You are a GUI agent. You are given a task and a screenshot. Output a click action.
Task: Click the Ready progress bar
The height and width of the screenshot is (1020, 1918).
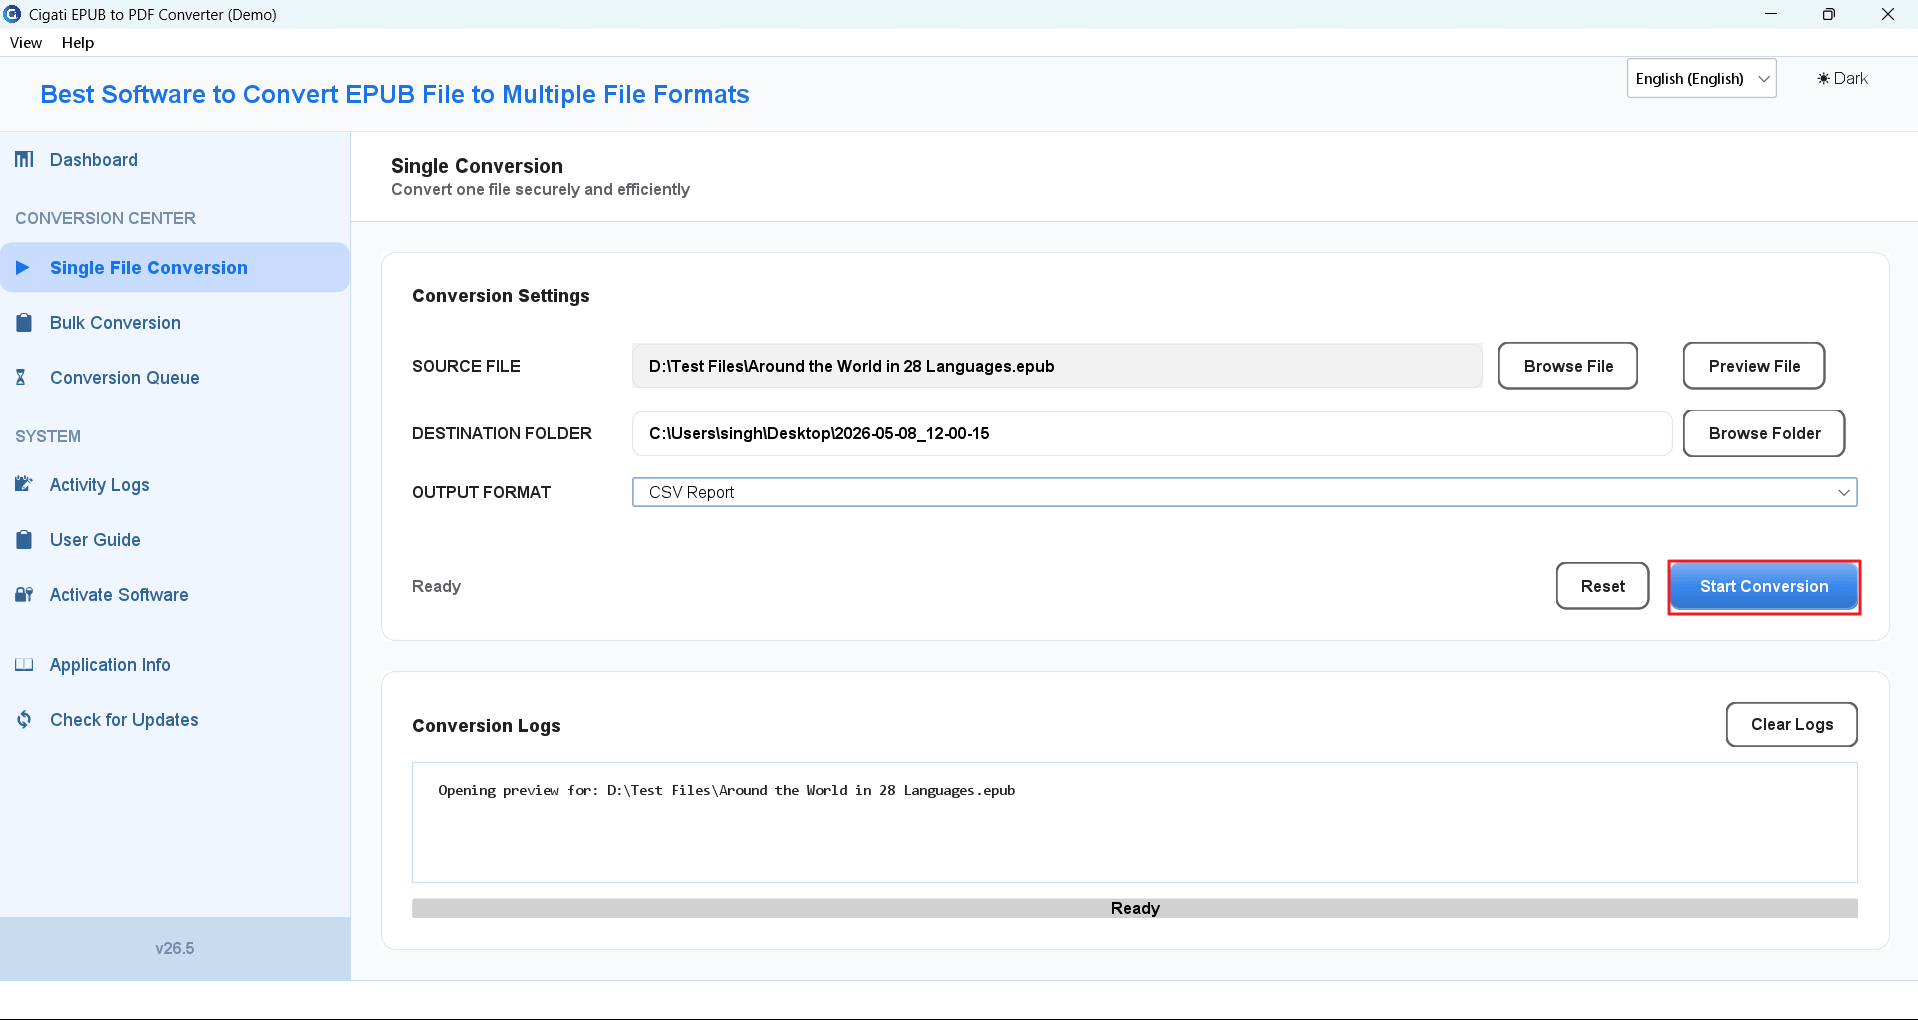pyautogui.click(x=1135, y=908)
